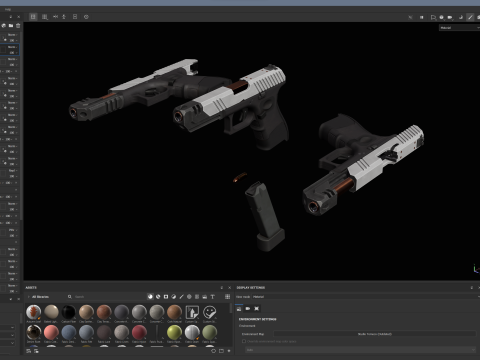Select the Autumn Leaf material thumbnail
The width and height of the screenshot is (480, 360).
point(33,312)
